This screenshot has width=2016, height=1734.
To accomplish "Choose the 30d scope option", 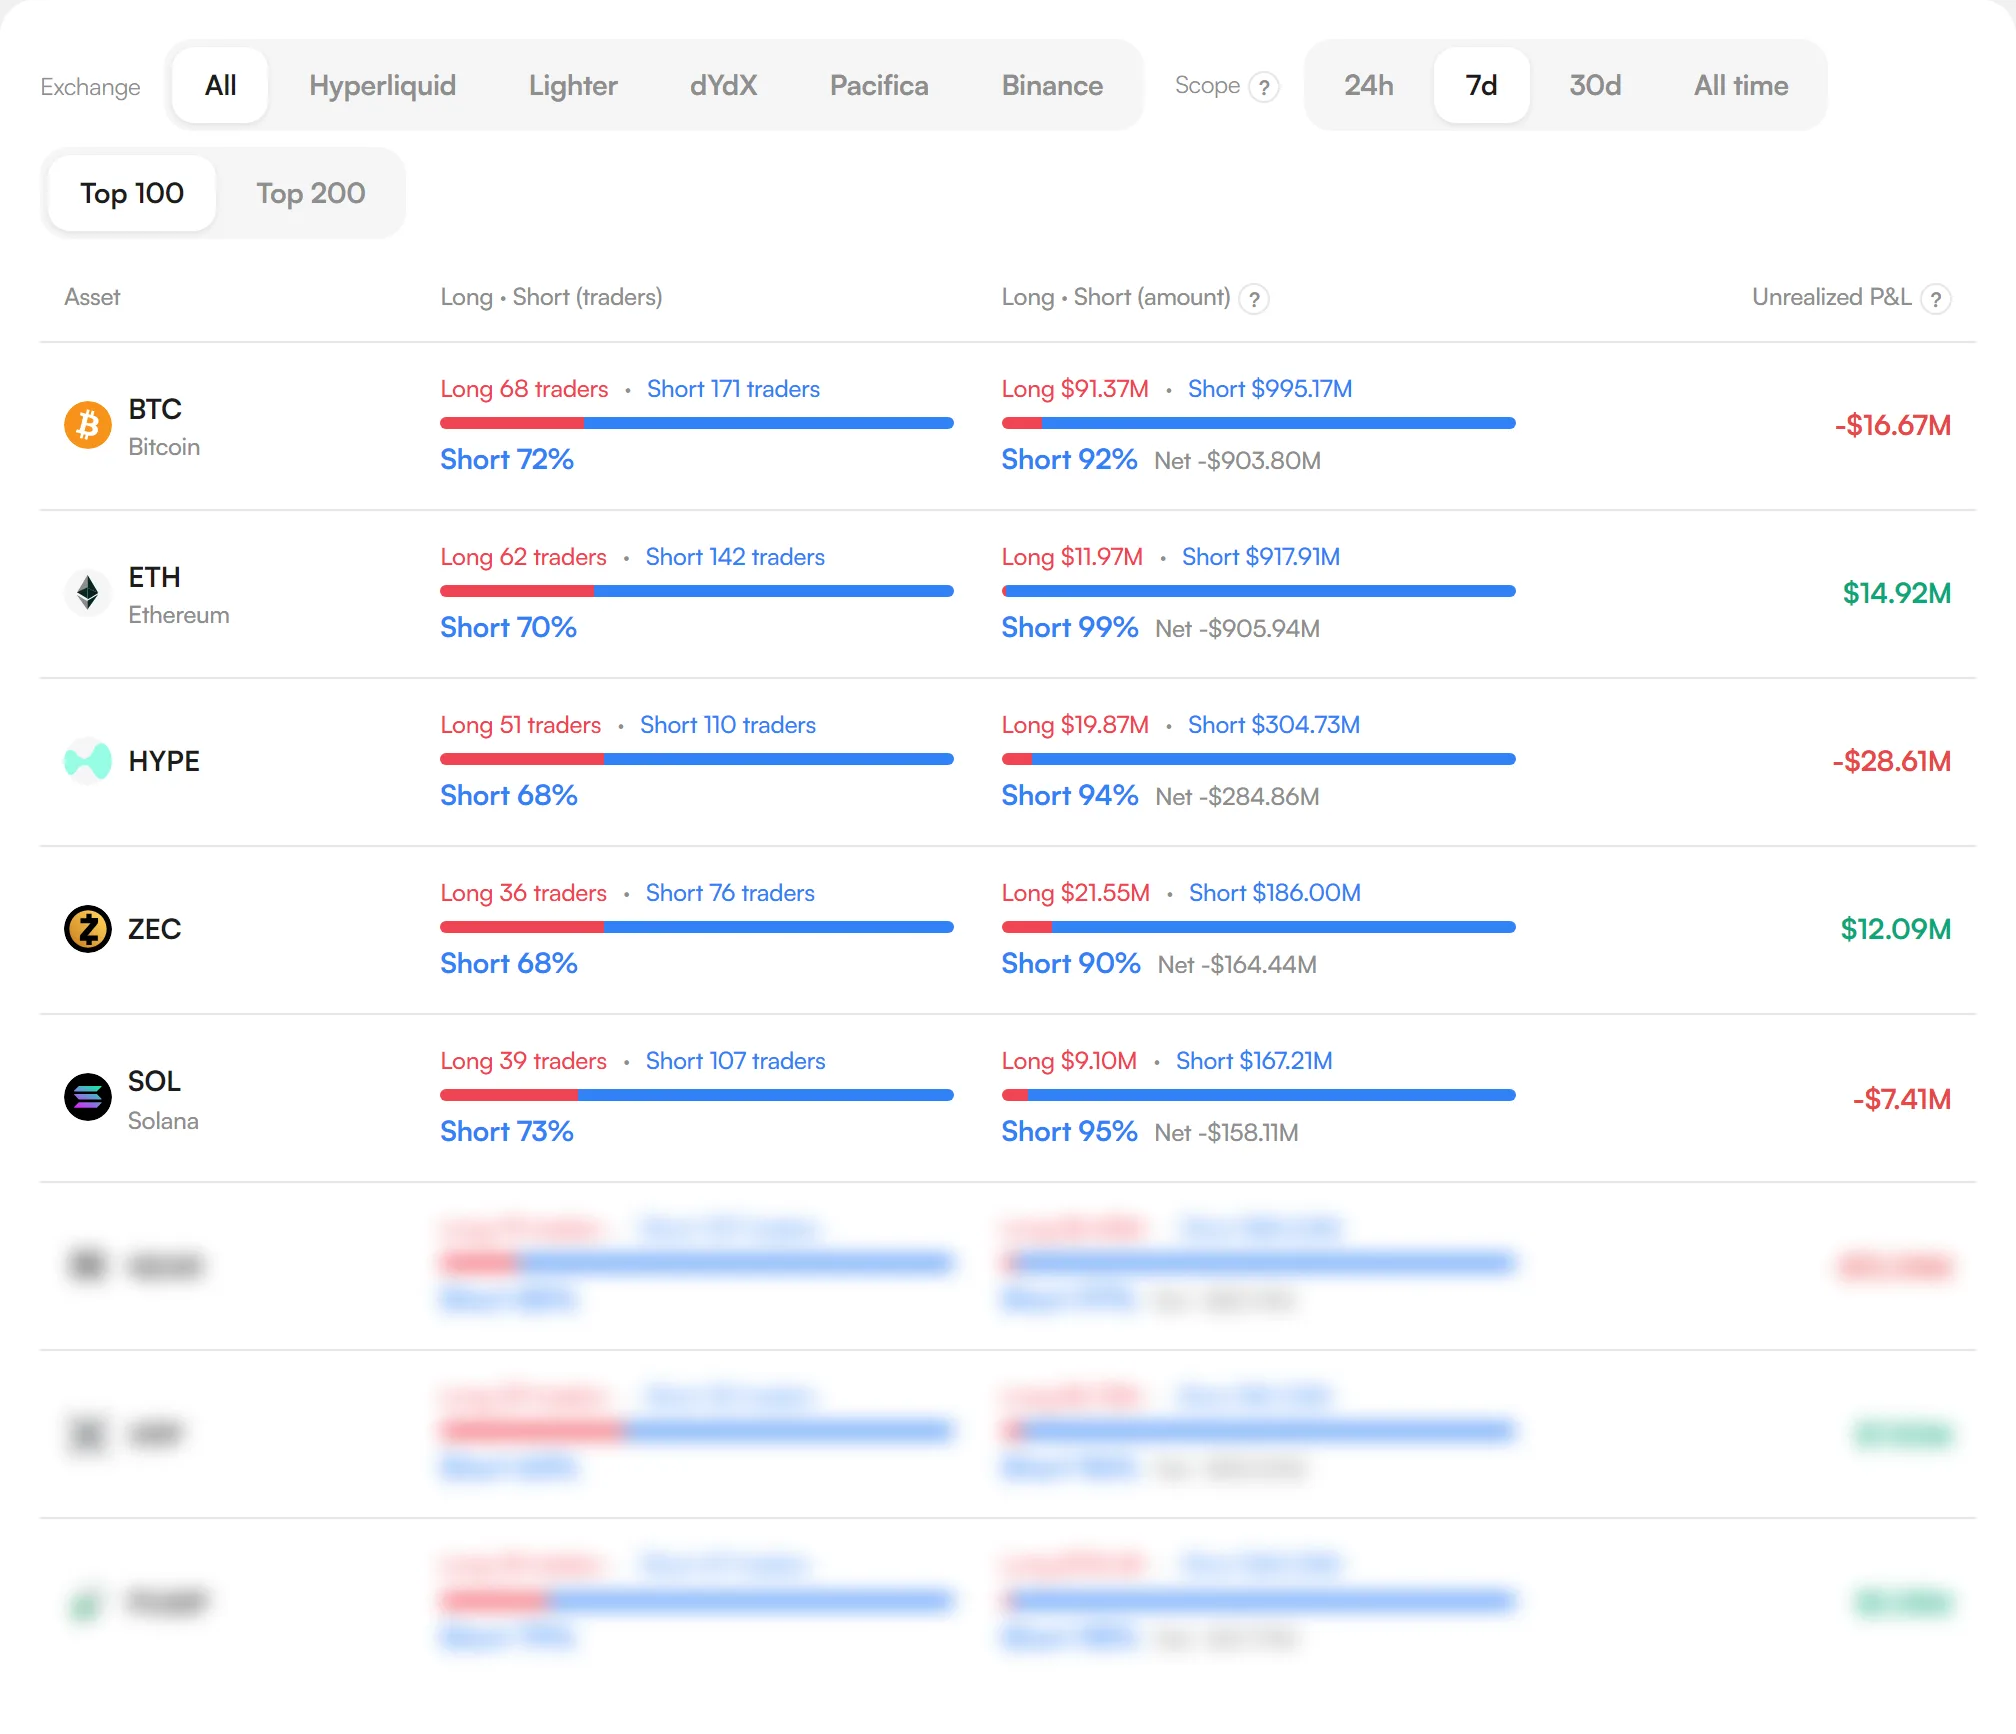I will coord(1595,86).
